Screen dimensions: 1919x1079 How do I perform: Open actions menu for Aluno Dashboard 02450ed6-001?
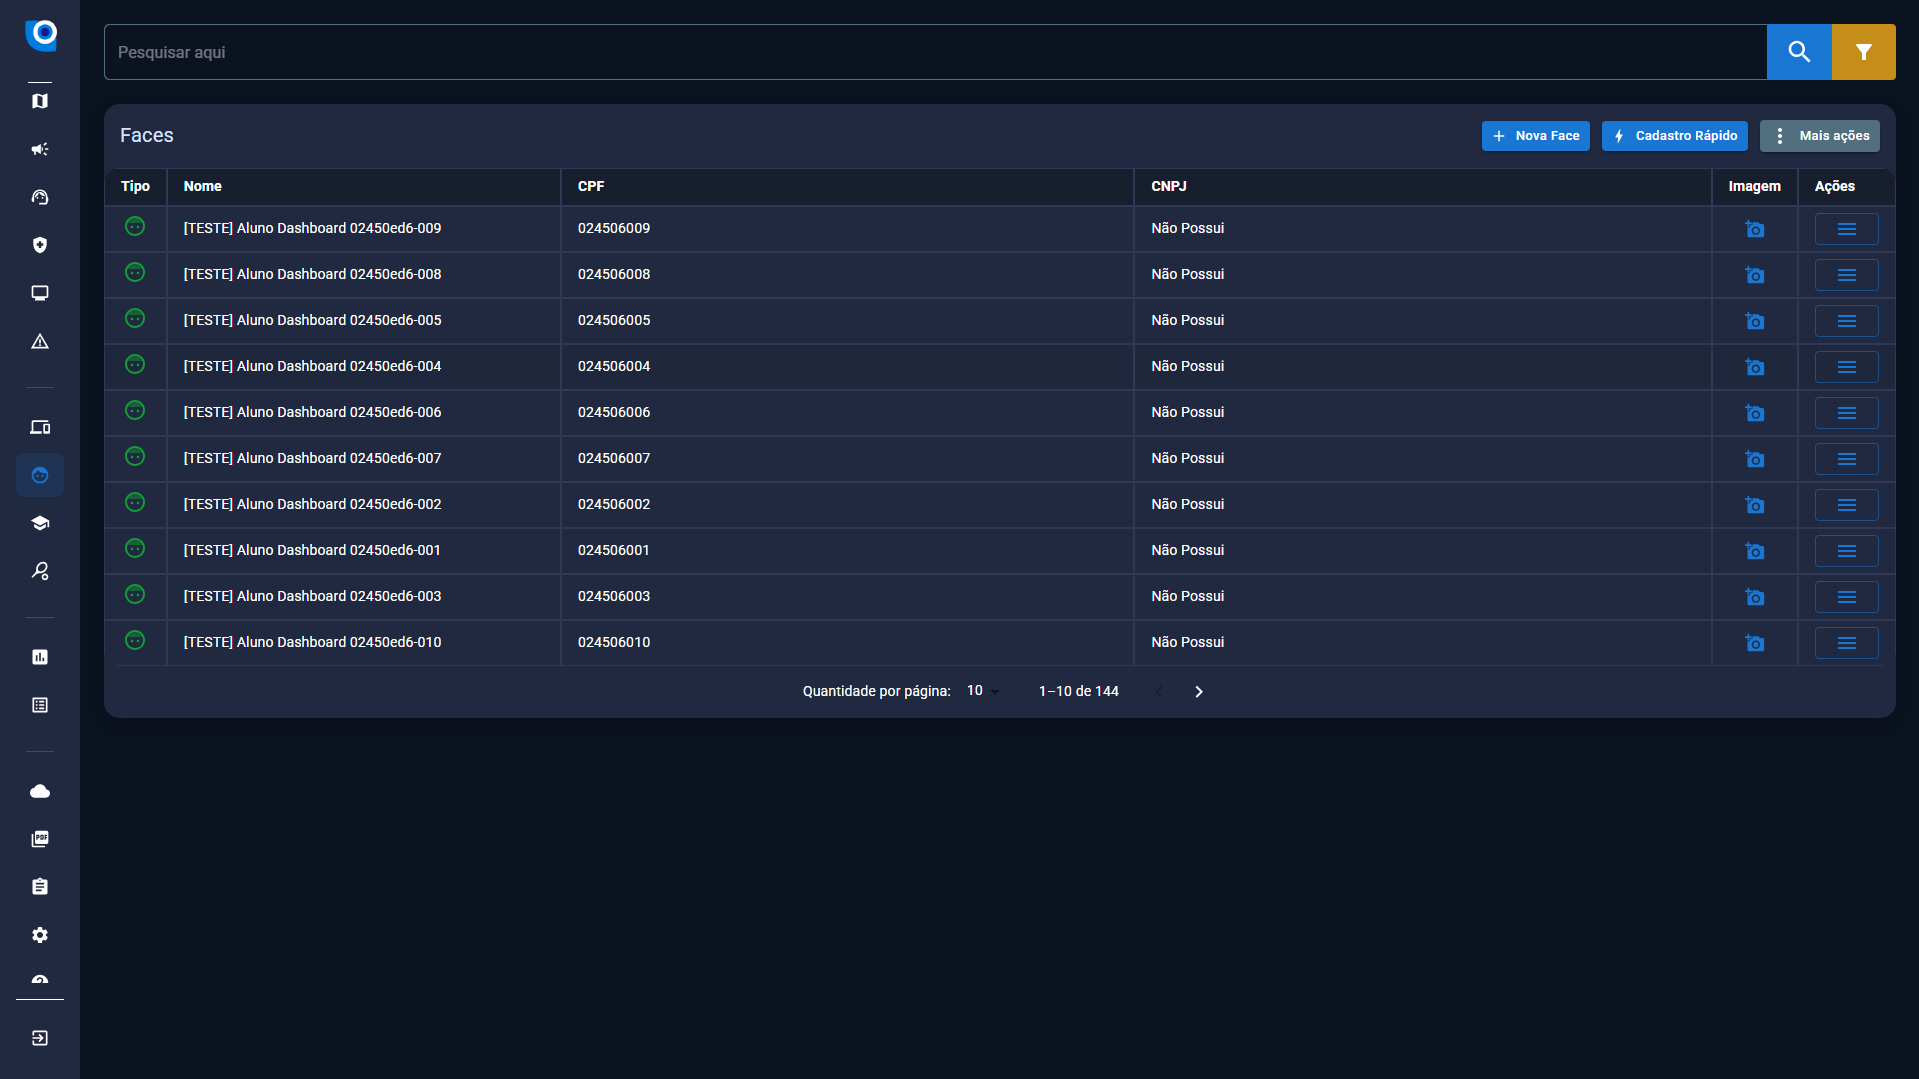(1846, 551)
